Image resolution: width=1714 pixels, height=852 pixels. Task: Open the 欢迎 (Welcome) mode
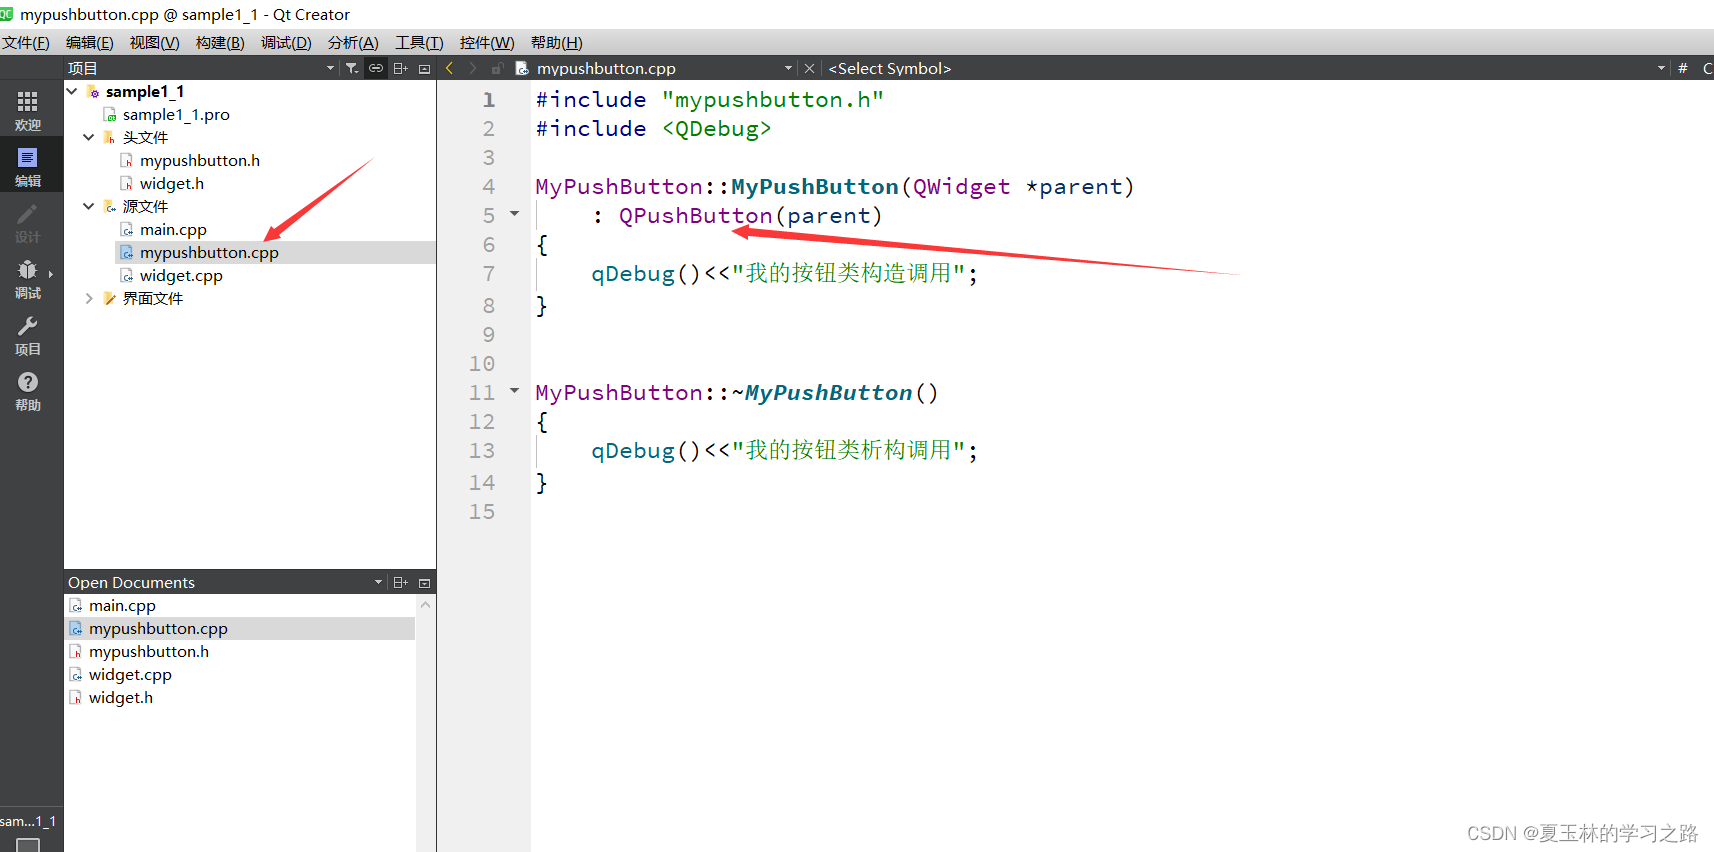[x=28, y=110]
